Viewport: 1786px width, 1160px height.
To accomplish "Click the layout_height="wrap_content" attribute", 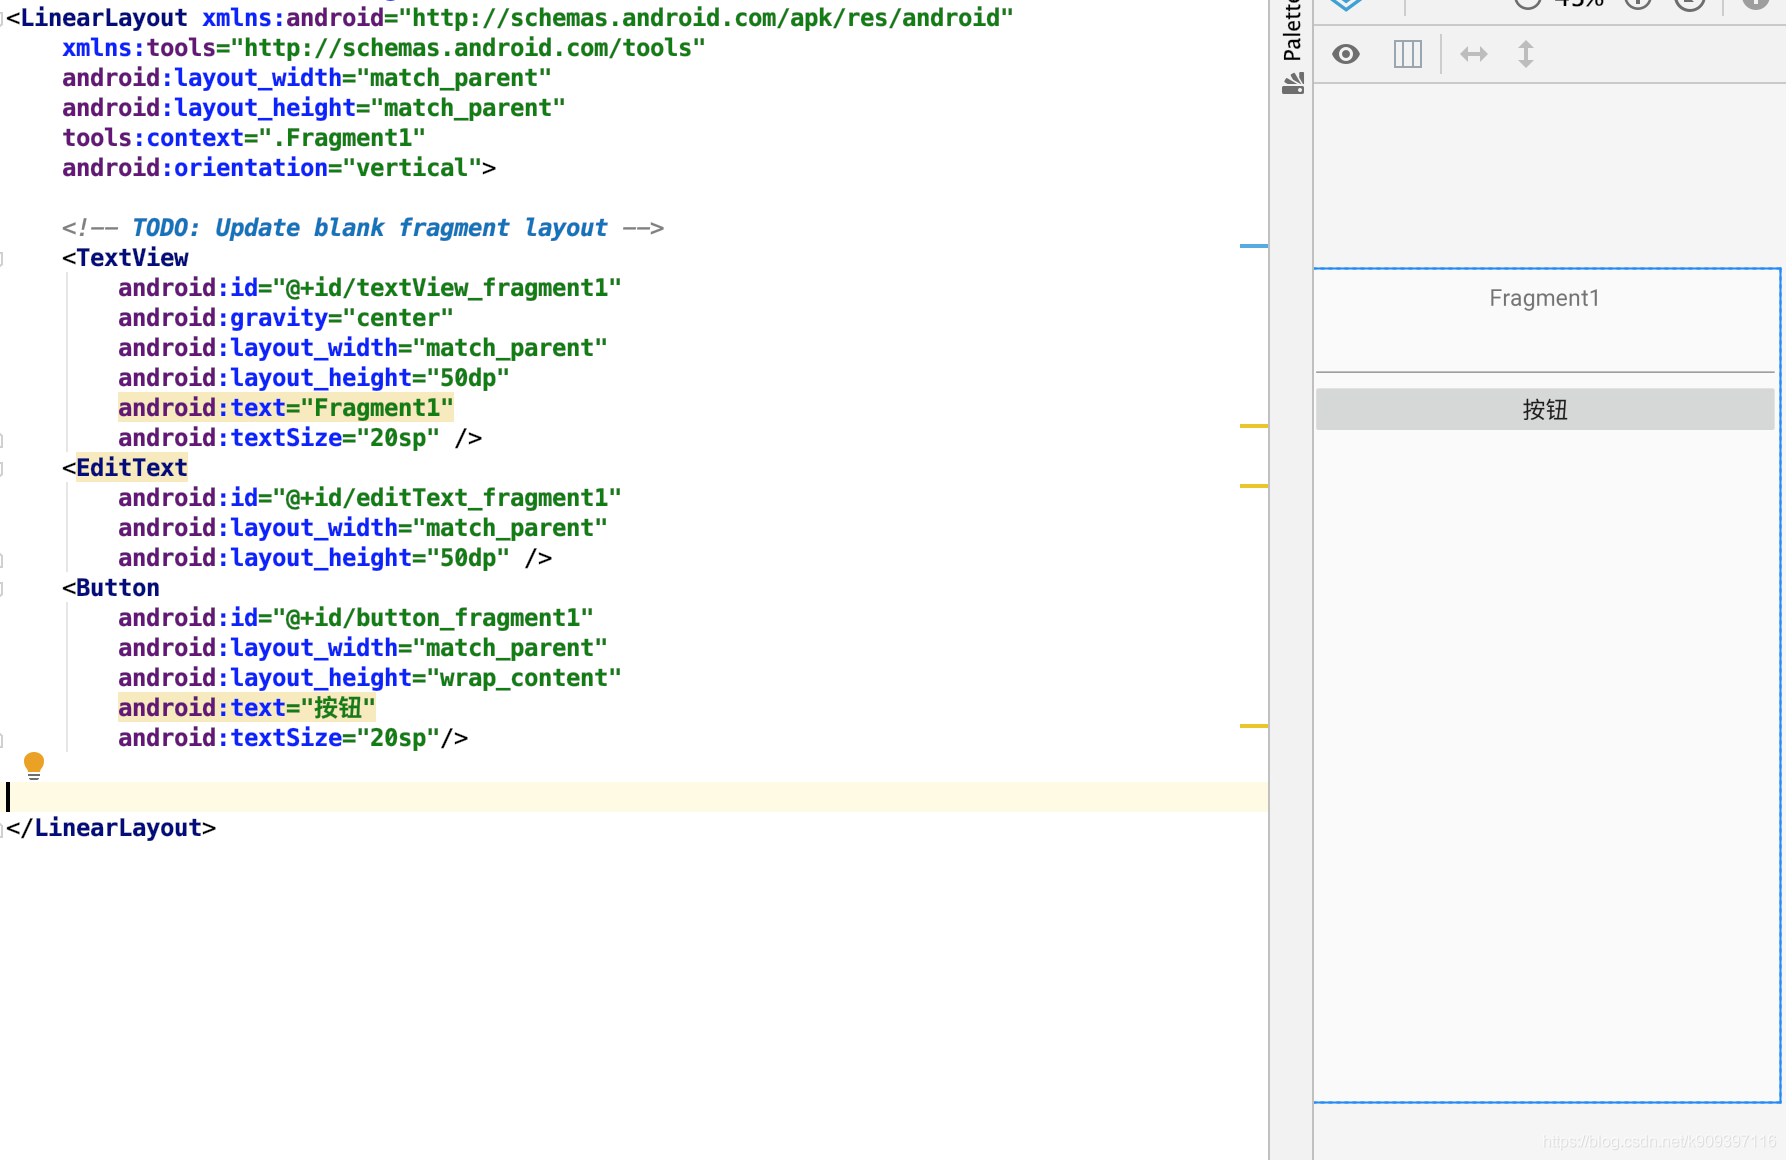I will point(370,678).
